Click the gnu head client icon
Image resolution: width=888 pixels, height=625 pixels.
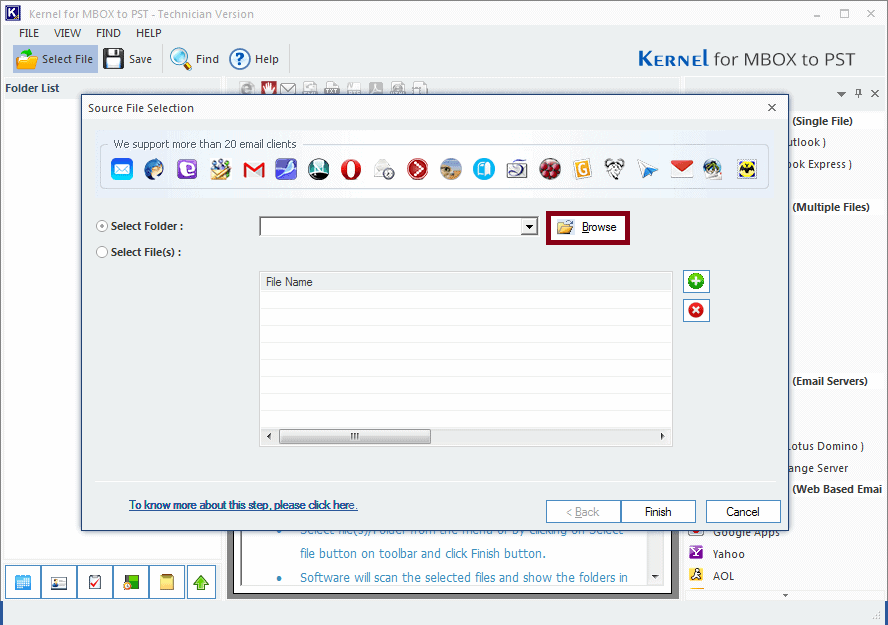tap(614, 169)
